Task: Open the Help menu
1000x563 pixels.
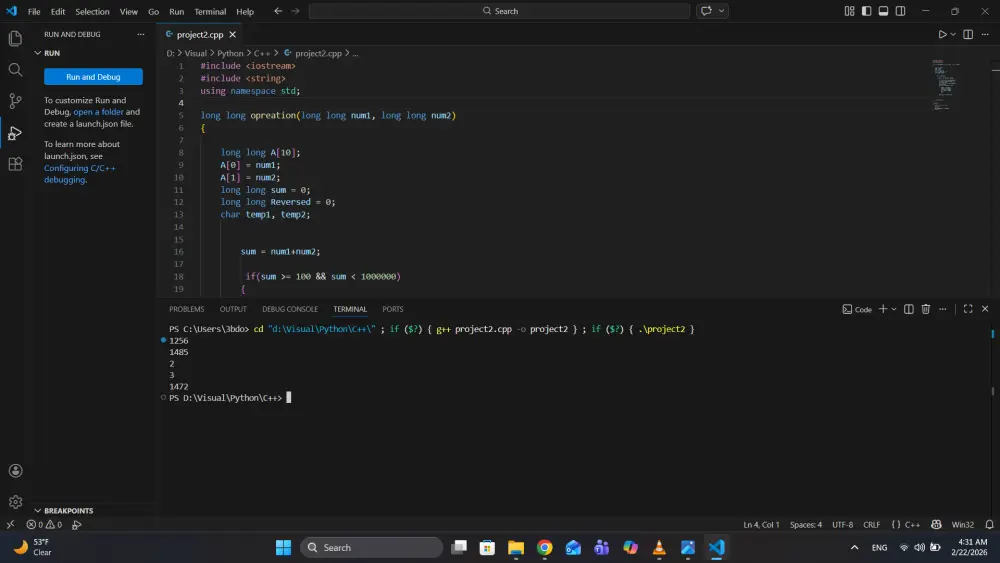Action: pyautogui.click(x=245, y=11)
